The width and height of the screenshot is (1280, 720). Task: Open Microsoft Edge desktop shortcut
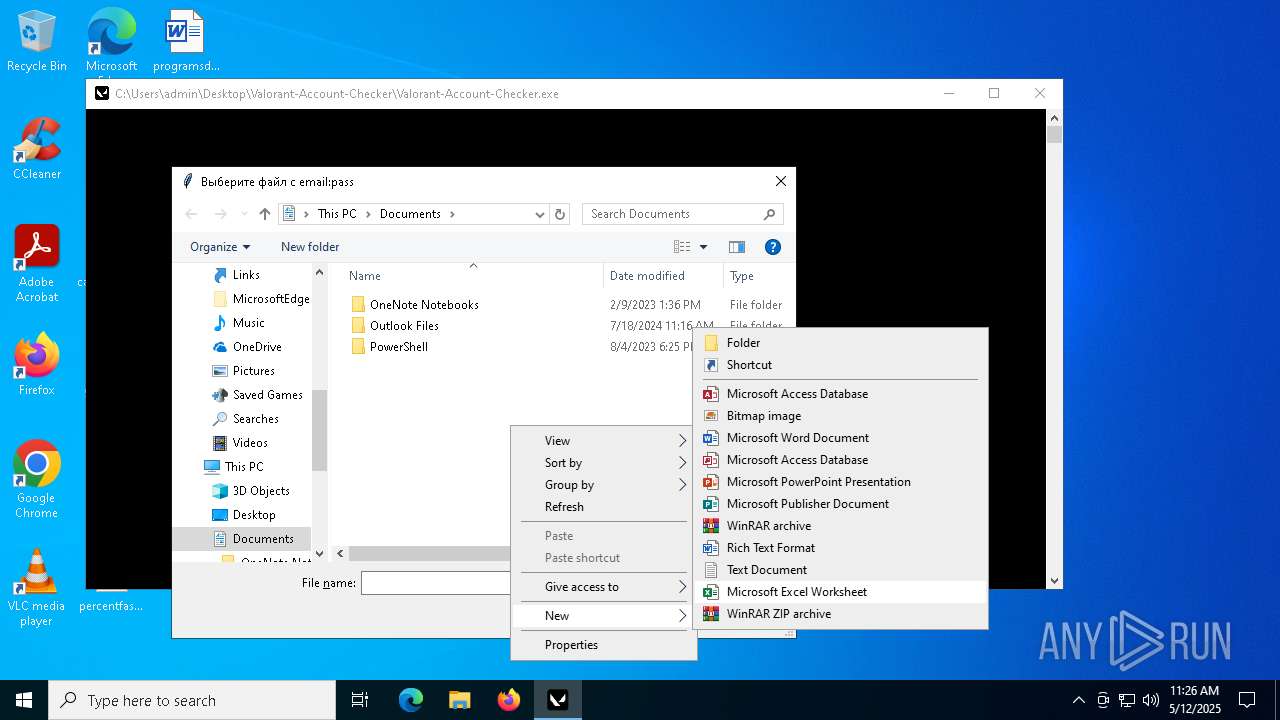pyautogui.click(x=111, y=41)
